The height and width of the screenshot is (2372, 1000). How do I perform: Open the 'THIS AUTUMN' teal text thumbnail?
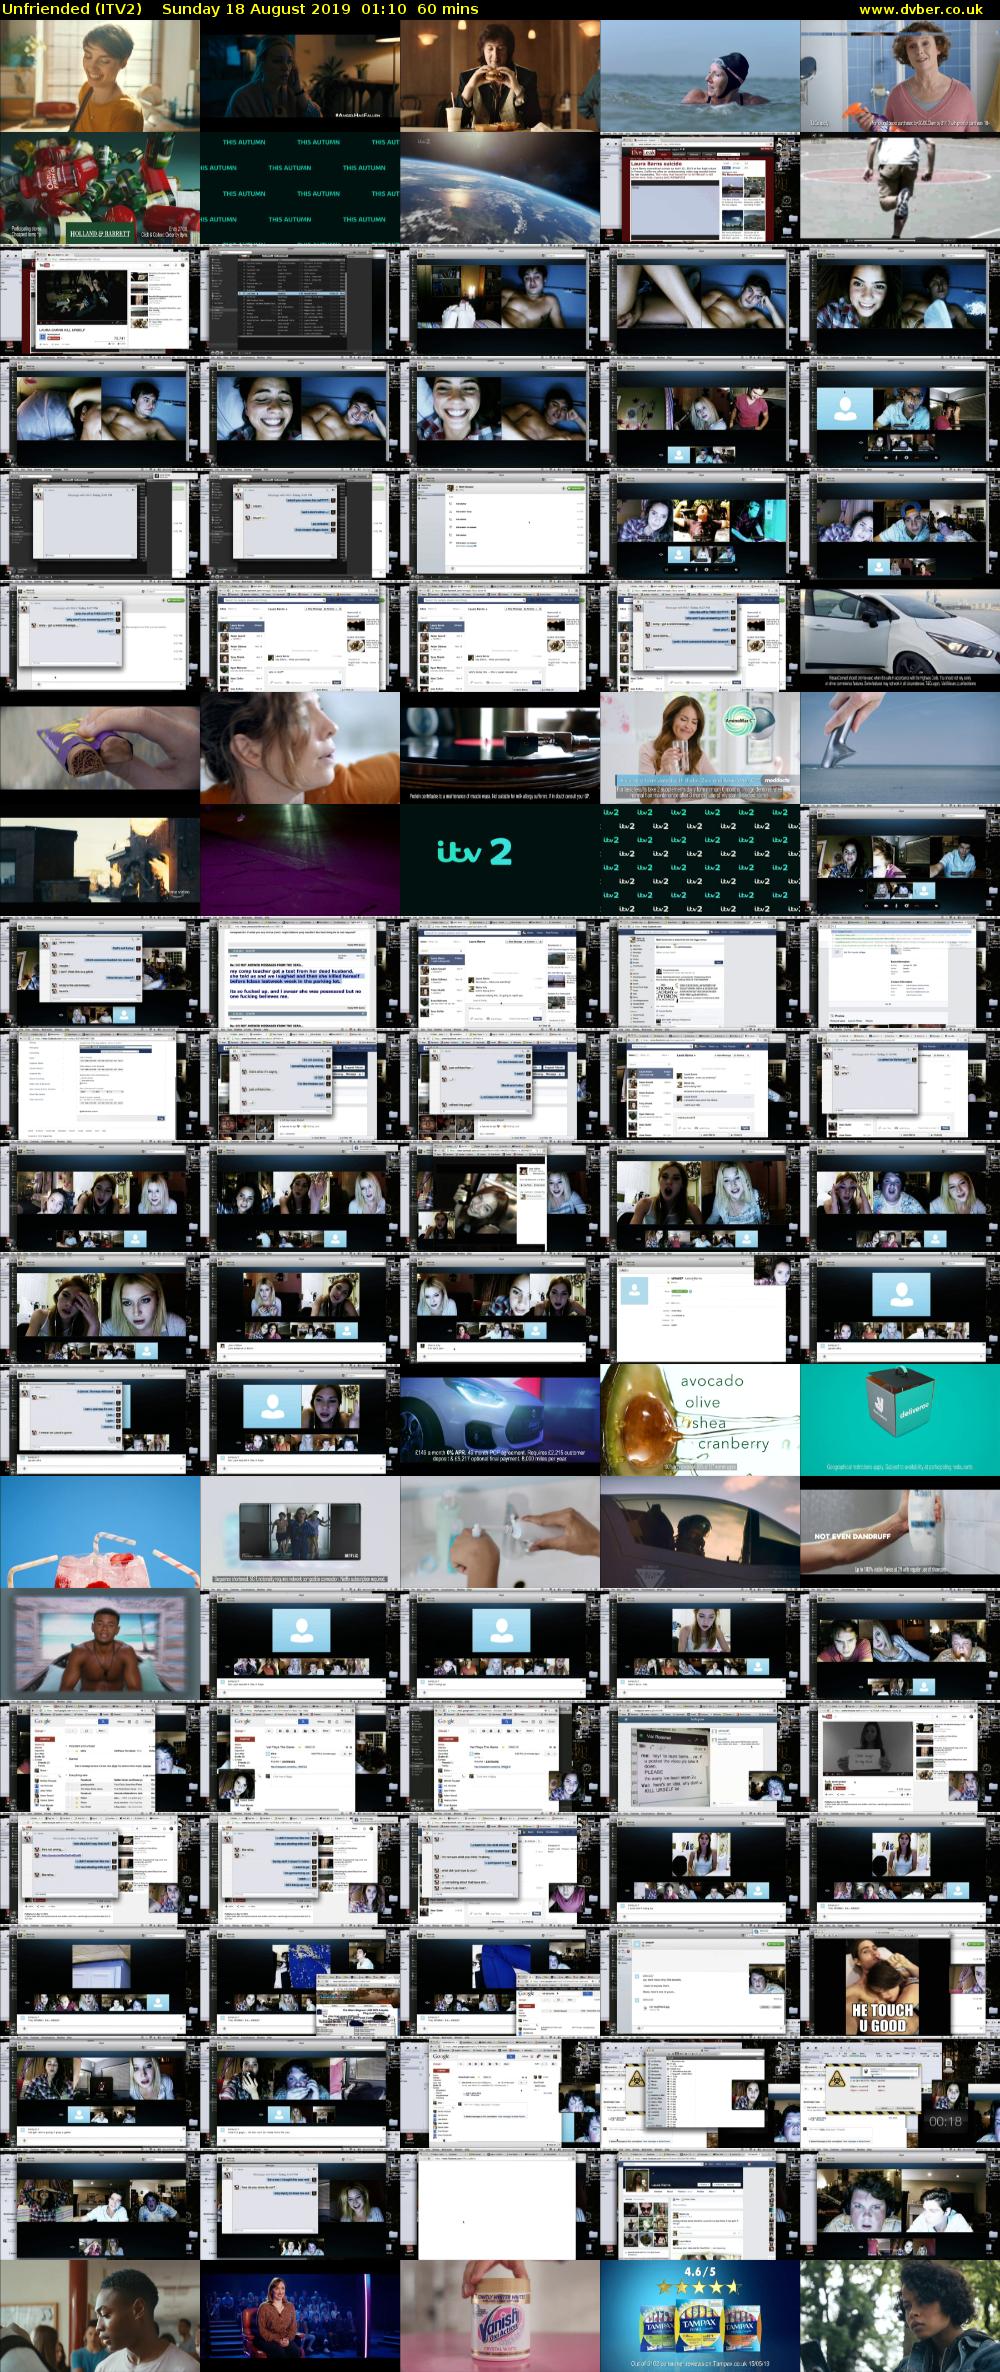pyautogui.click(x=300, y=189)
